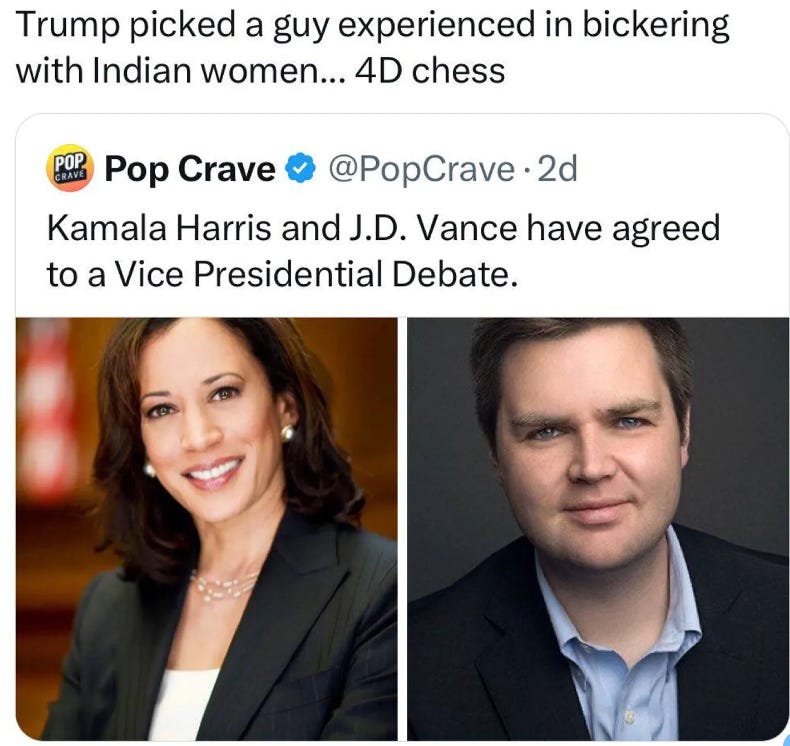This screenshot has width=790, height=746.
Task: Click the pearl necklace in the left photo
Action: coord(224,586)
